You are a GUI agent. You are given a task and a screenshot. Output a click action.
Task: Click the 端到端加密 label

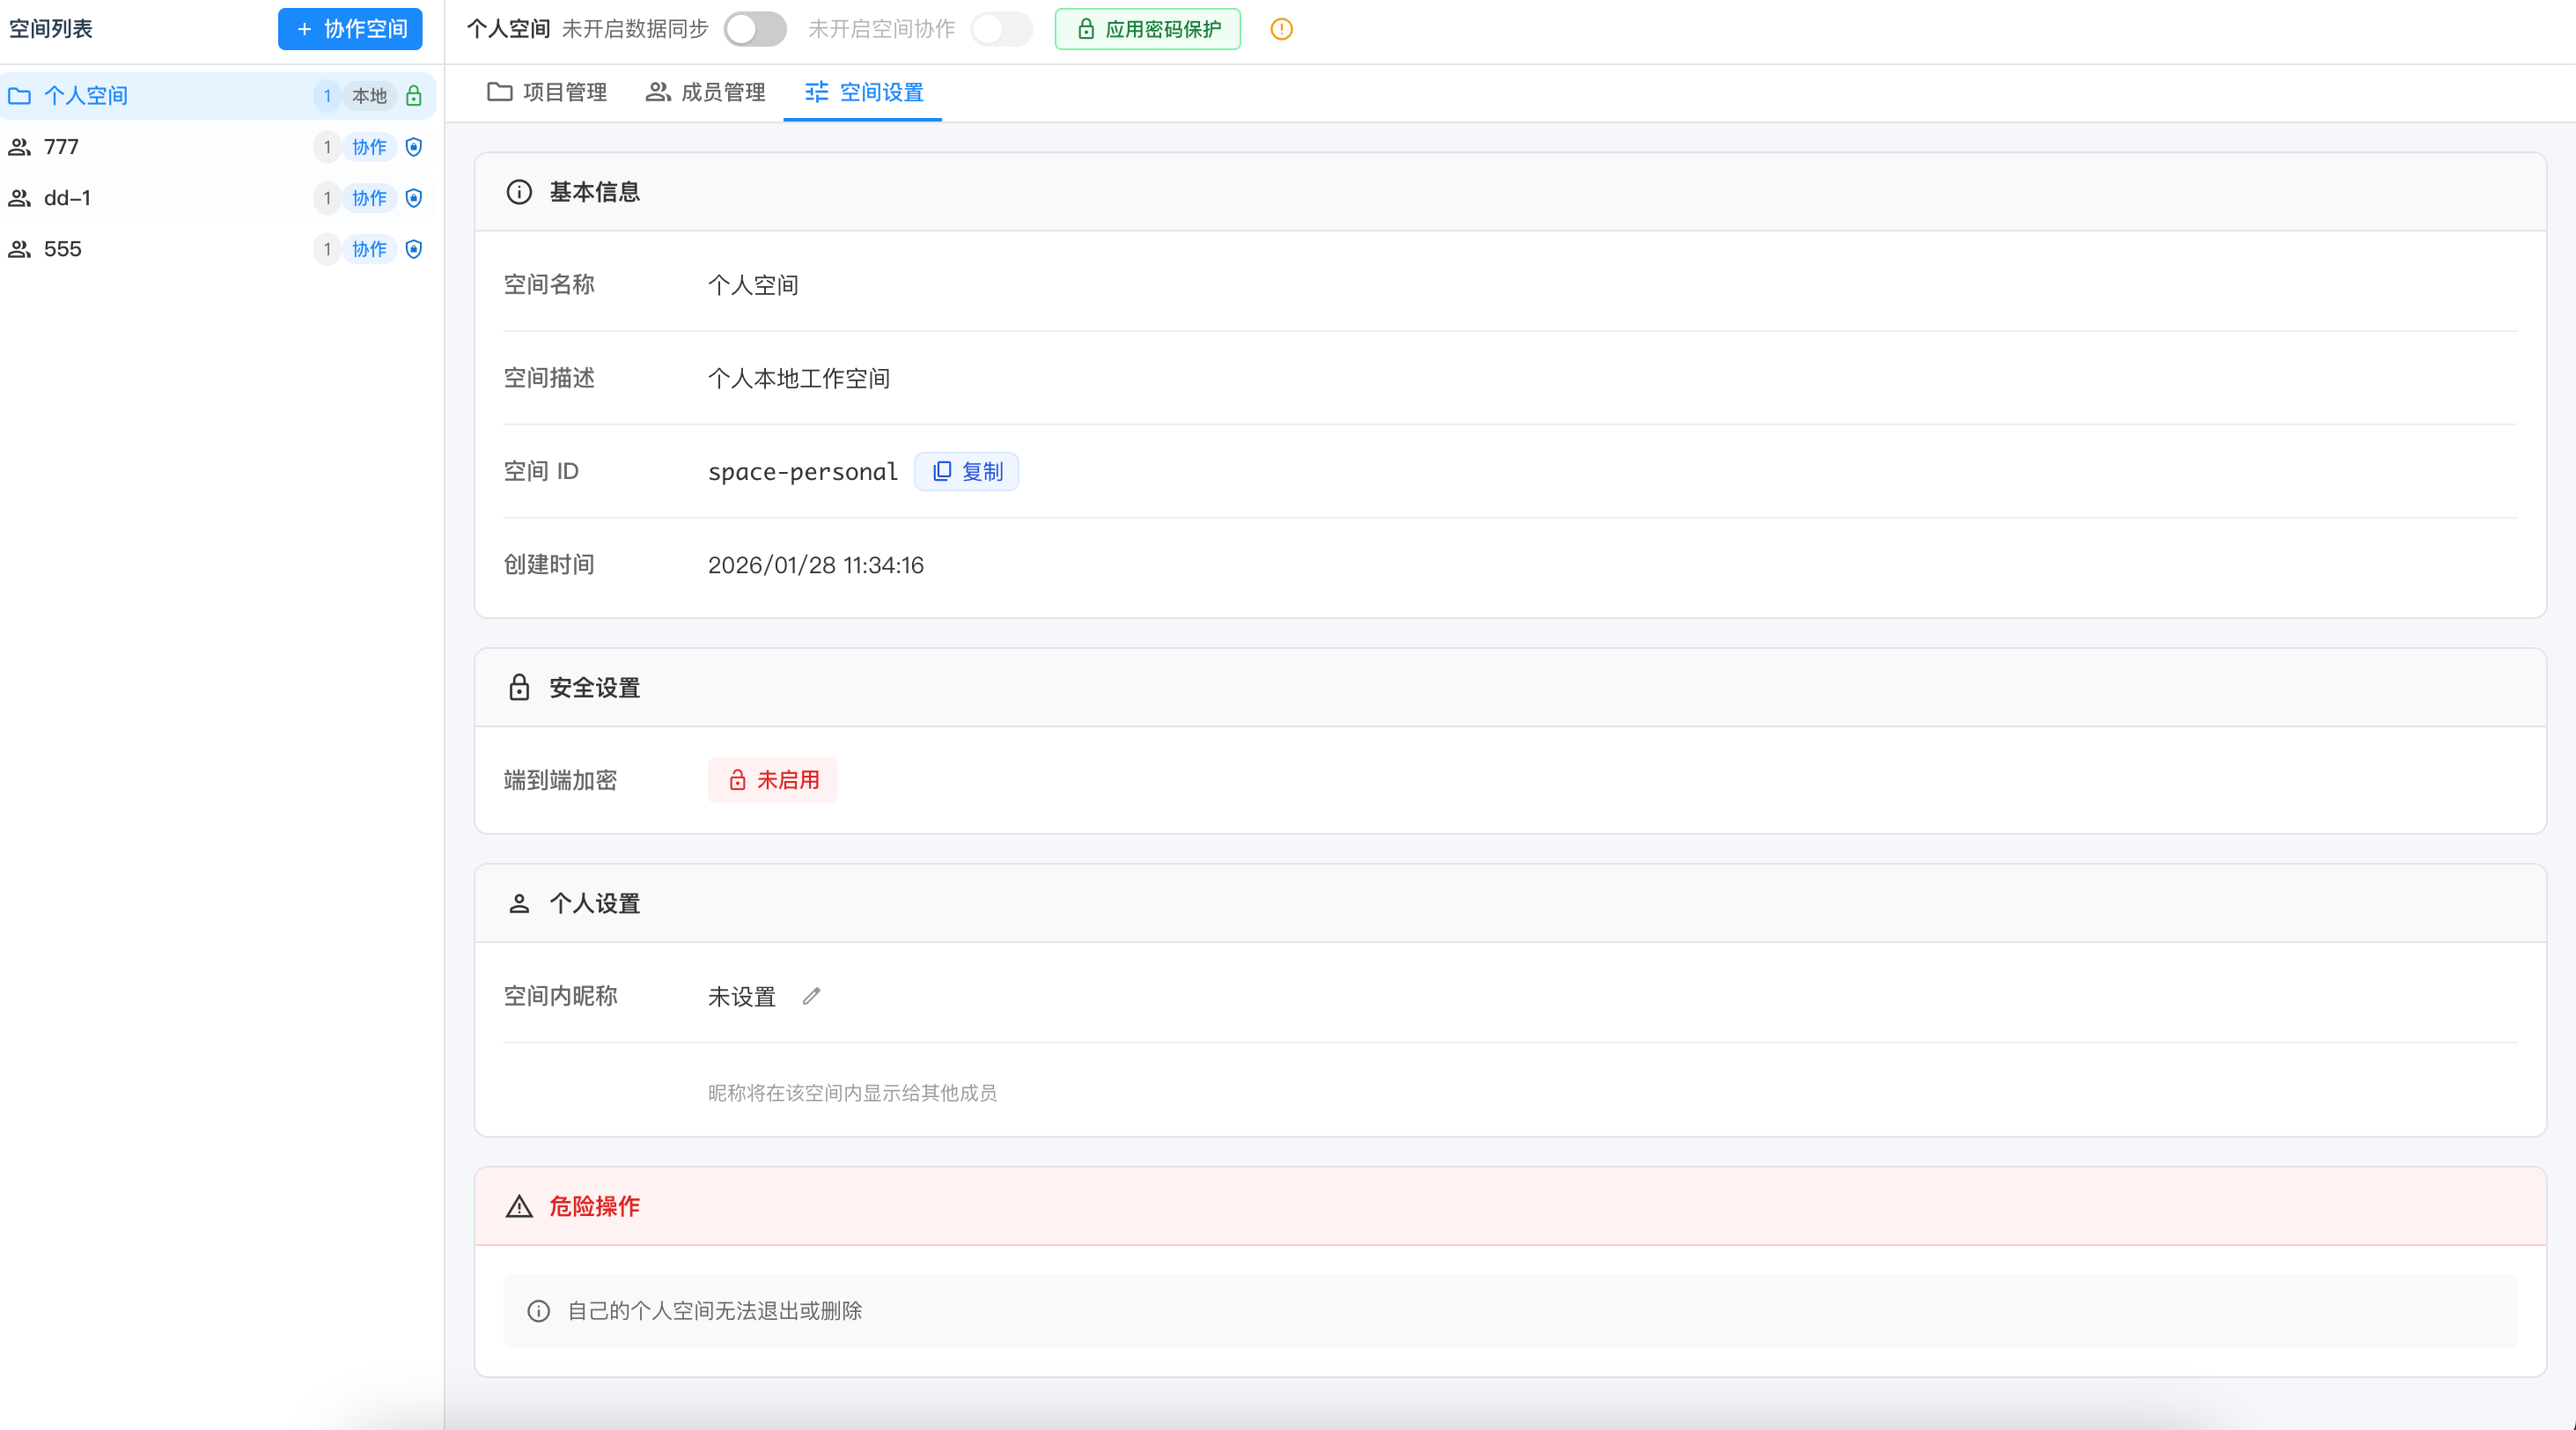[560, 781]
